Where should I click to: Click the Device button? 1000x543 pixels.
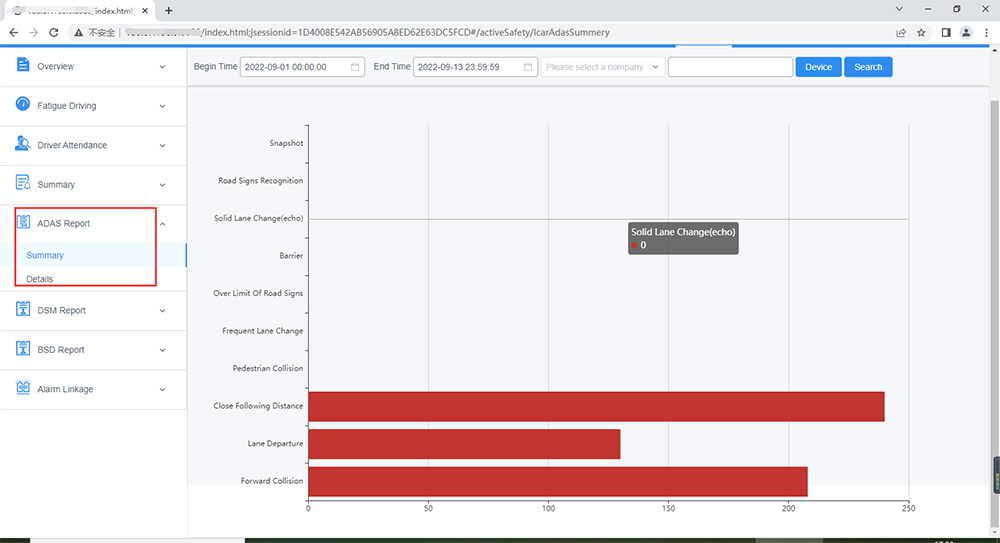point(818,67)
